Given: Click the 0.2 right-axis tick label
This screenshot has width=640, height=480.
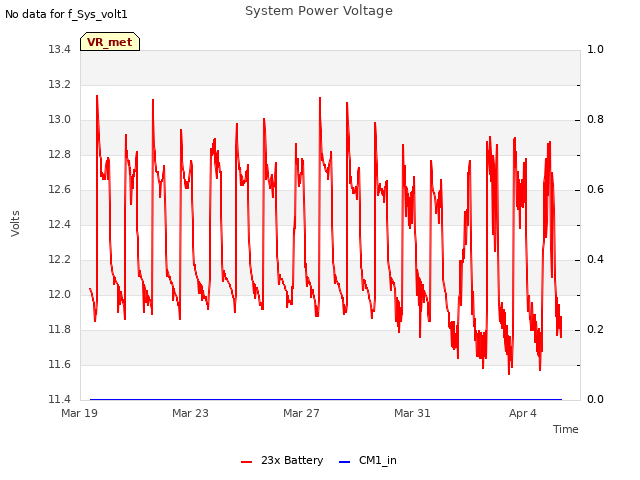Looking at the screenshot, I should tap(595, 329).
